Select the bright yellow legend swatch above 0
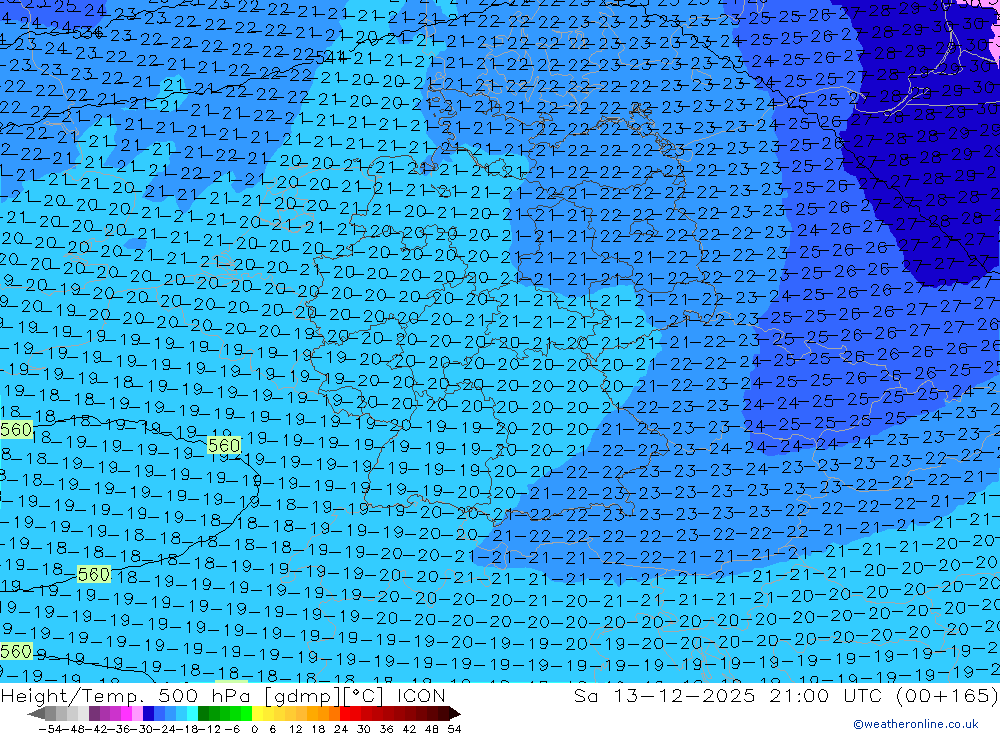Image resolution: width=1000 pixels, height=733 pixels. (x=258, y=713)
